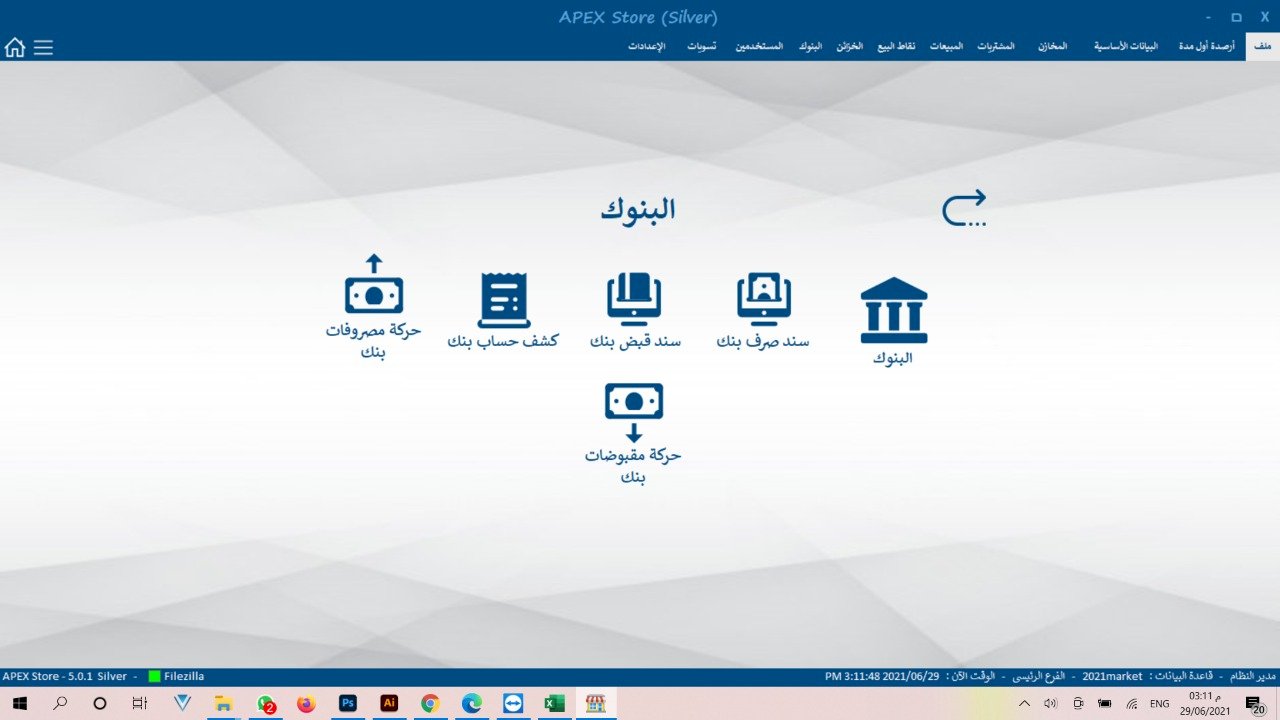Open the المخازن warehouses menu
The height and width of the screenshot is (720, 1280).
pyautogui.click(x=1052, y=47)
